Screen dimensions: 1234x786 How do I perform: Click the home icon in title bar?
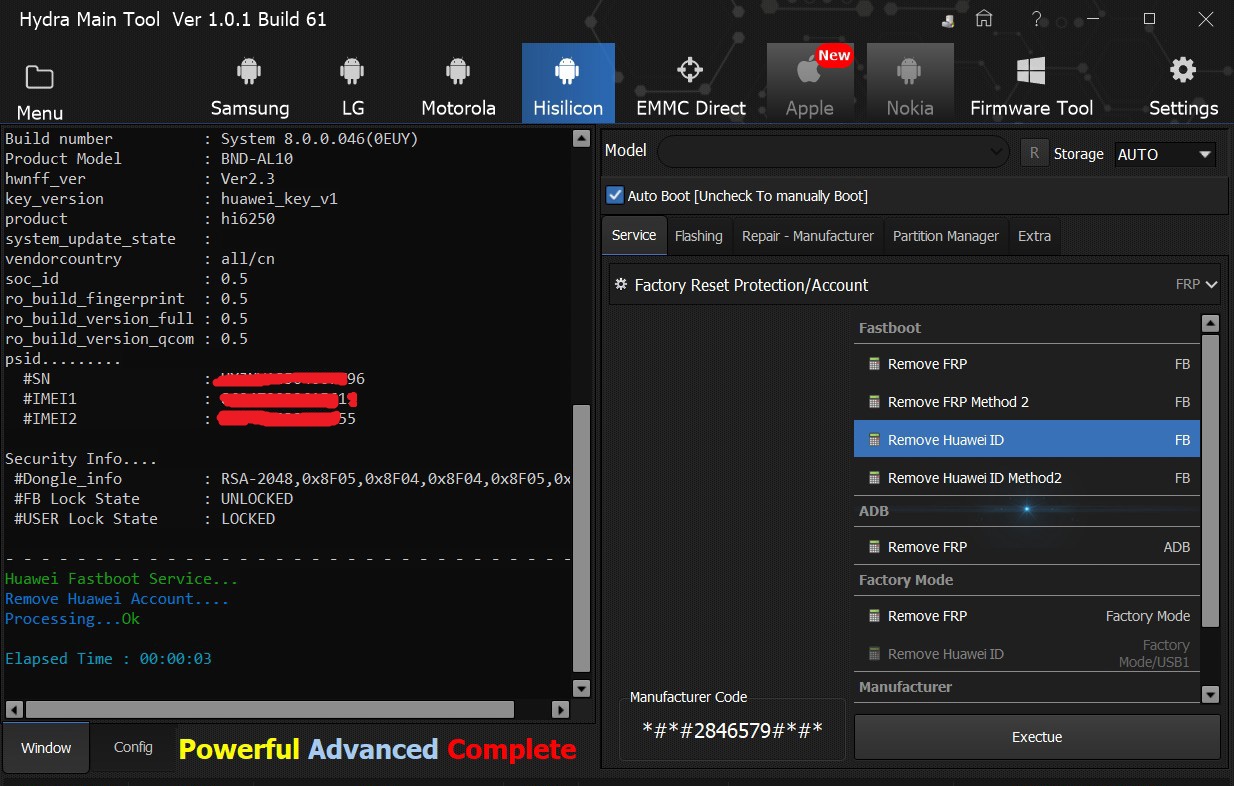pos(984,19)
